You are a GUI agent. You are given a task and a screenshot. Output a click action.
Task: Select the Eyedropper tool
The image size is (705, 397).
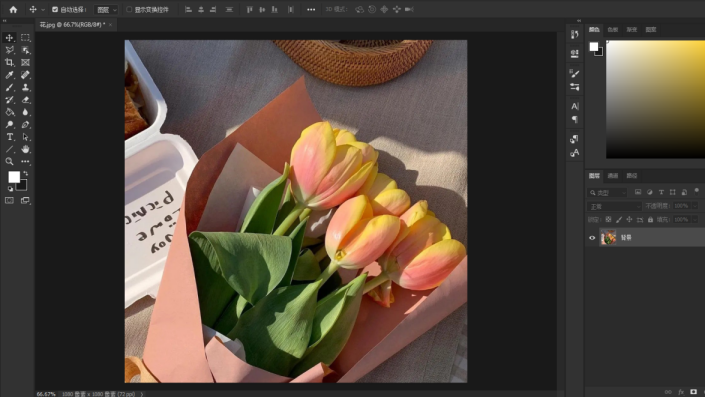pos(9,75)
